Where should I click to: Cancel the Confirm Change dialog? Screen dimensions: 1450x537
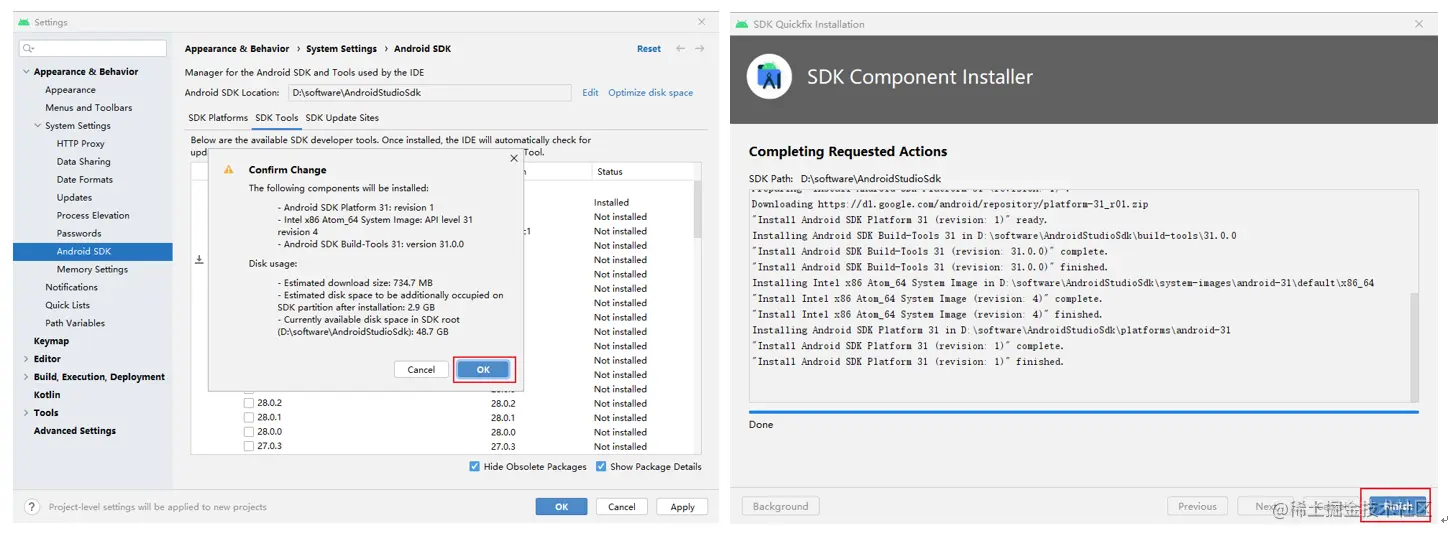(x=421, y=369)
